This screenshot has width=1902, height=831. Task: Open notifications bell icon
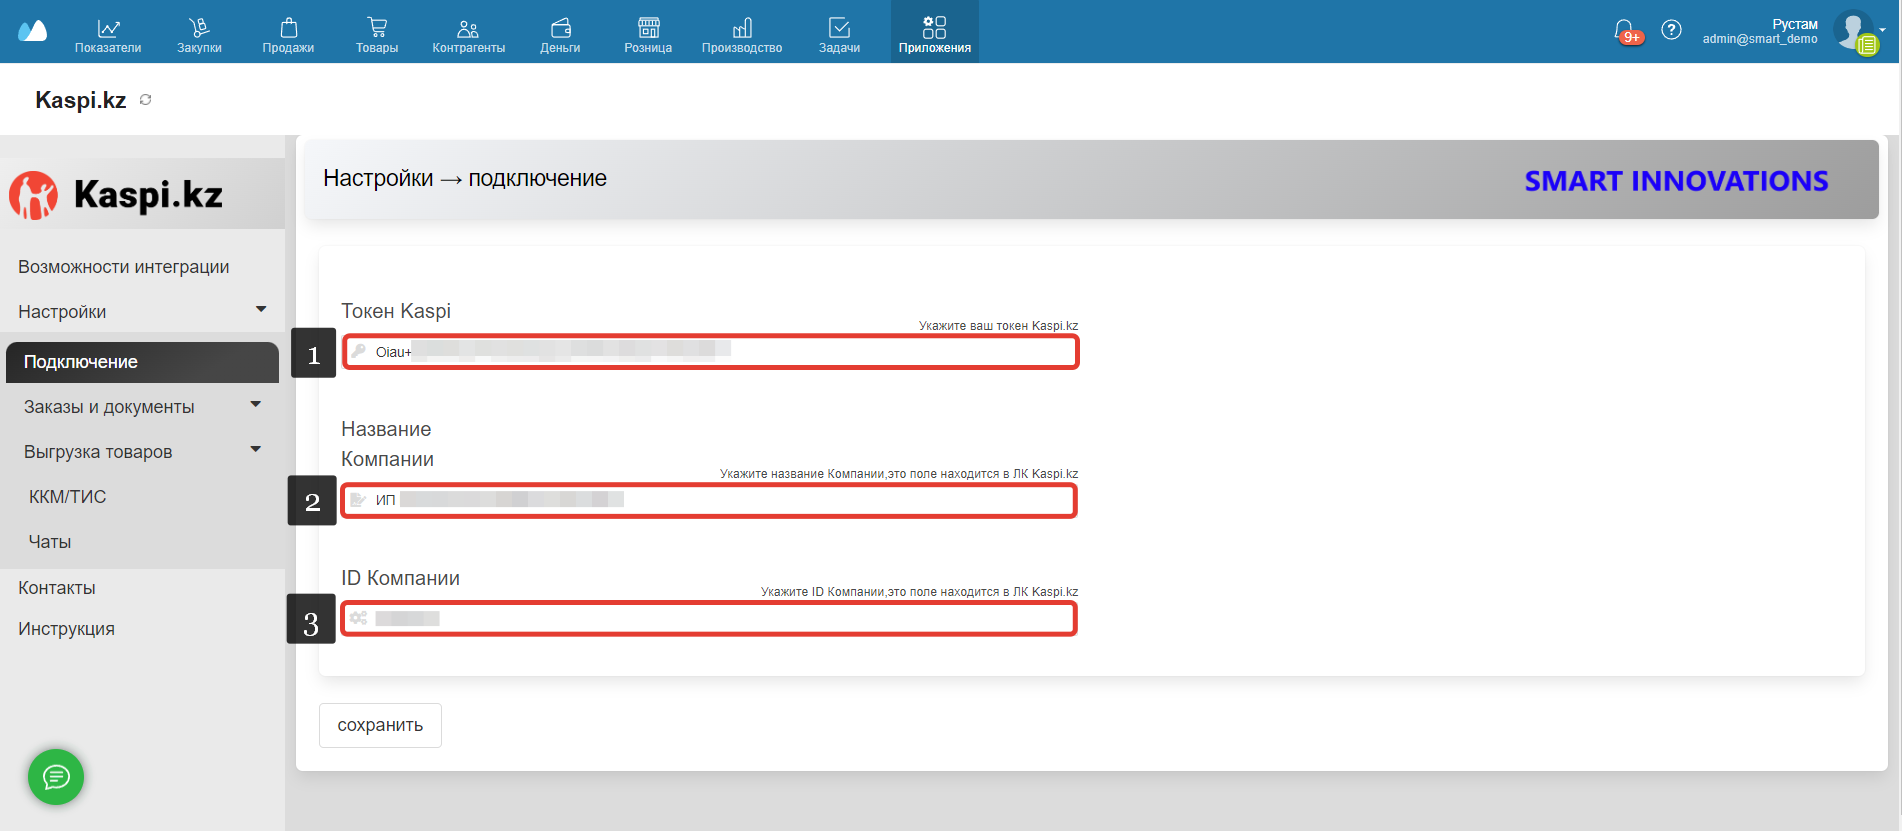pyautogui.click(x=1625, y=31)
